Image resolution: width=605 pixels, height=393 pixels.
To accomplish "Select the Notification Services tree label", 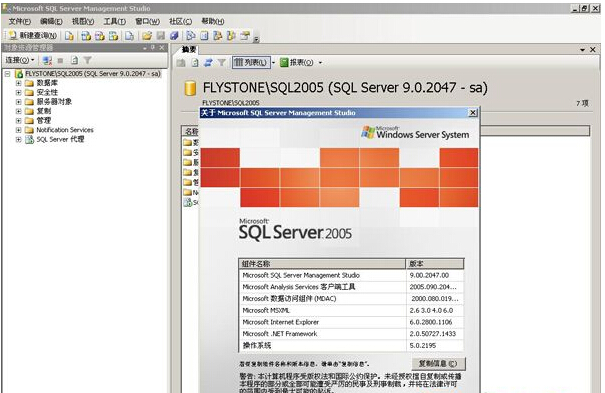I will (x=65, y=130).
